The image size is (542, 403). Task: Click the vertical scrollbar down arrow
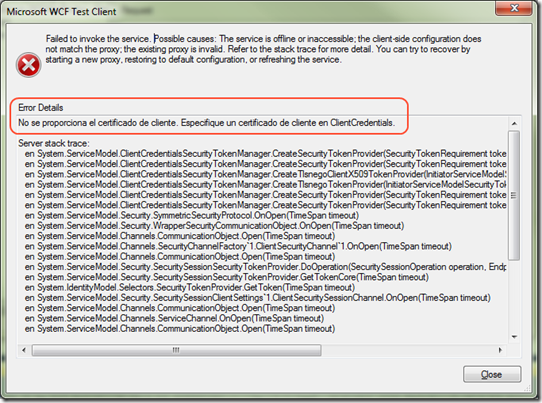pyautogui.click(x=514, y=337)
